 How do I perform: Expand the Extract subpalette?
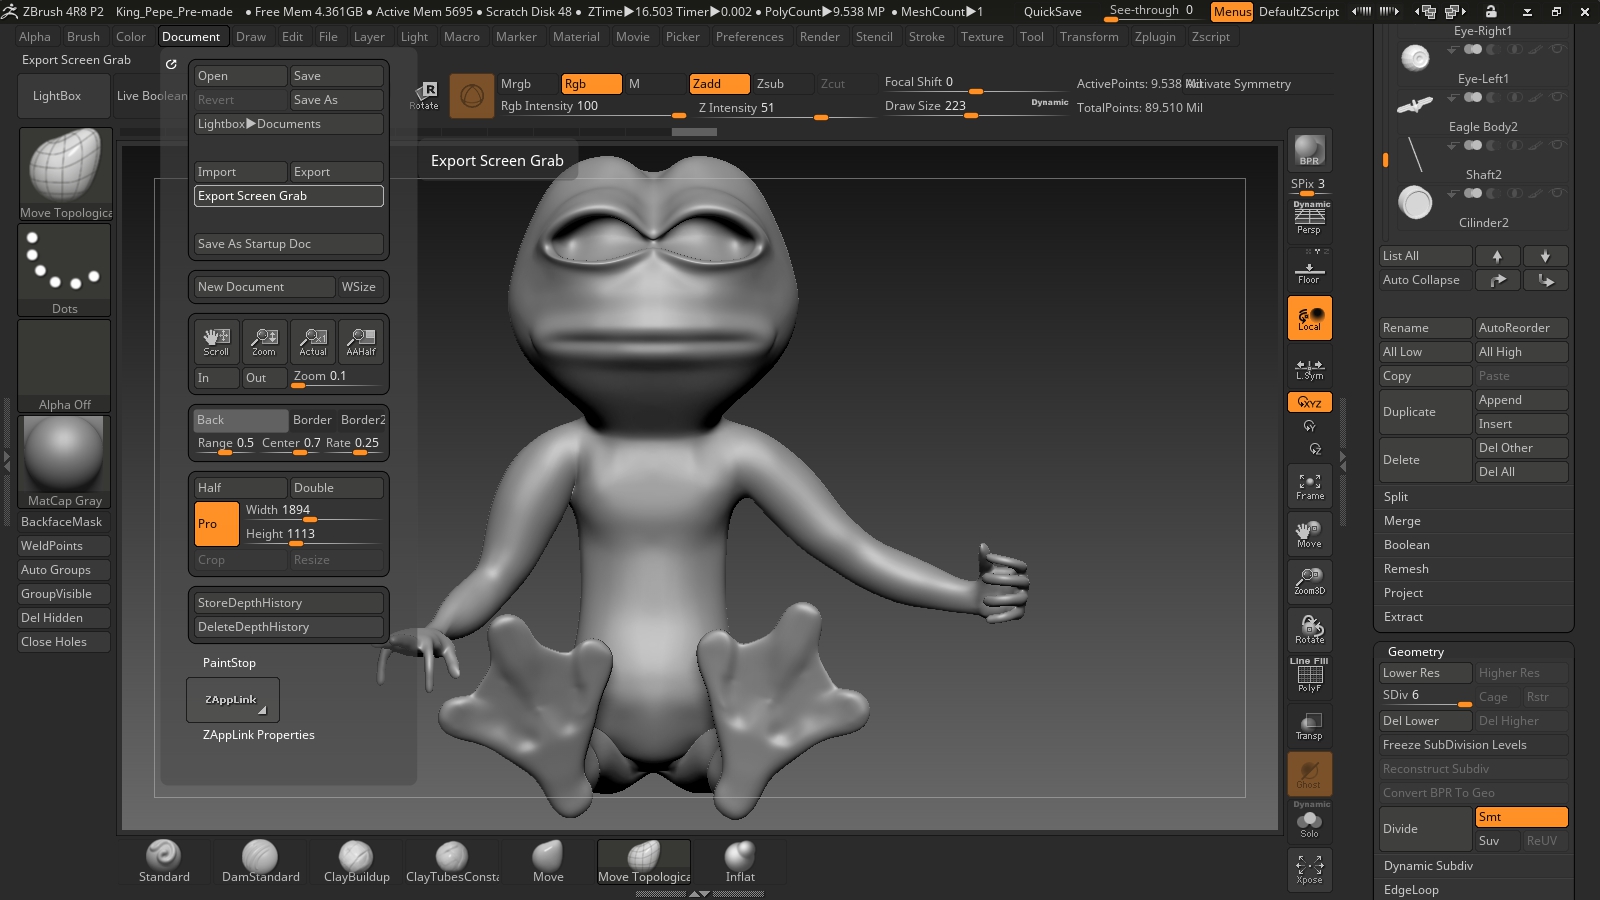click(x=1403, y=617)
